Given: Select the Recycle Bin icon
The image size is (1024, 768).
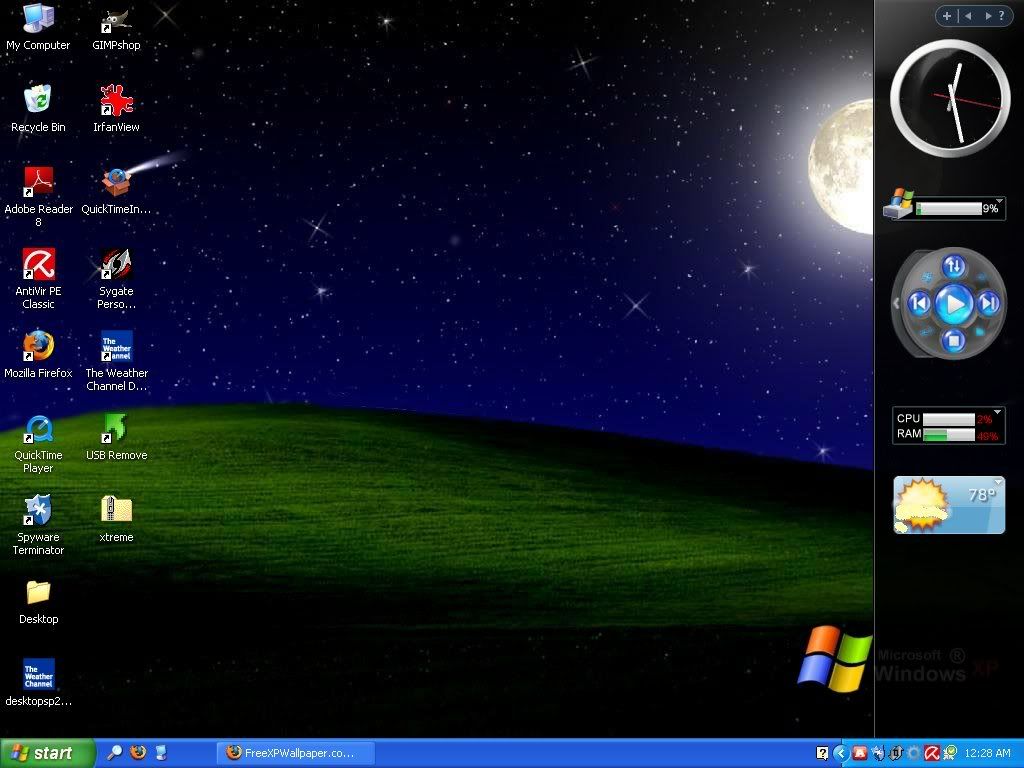Looking at the screenshot, I should 38,108.
